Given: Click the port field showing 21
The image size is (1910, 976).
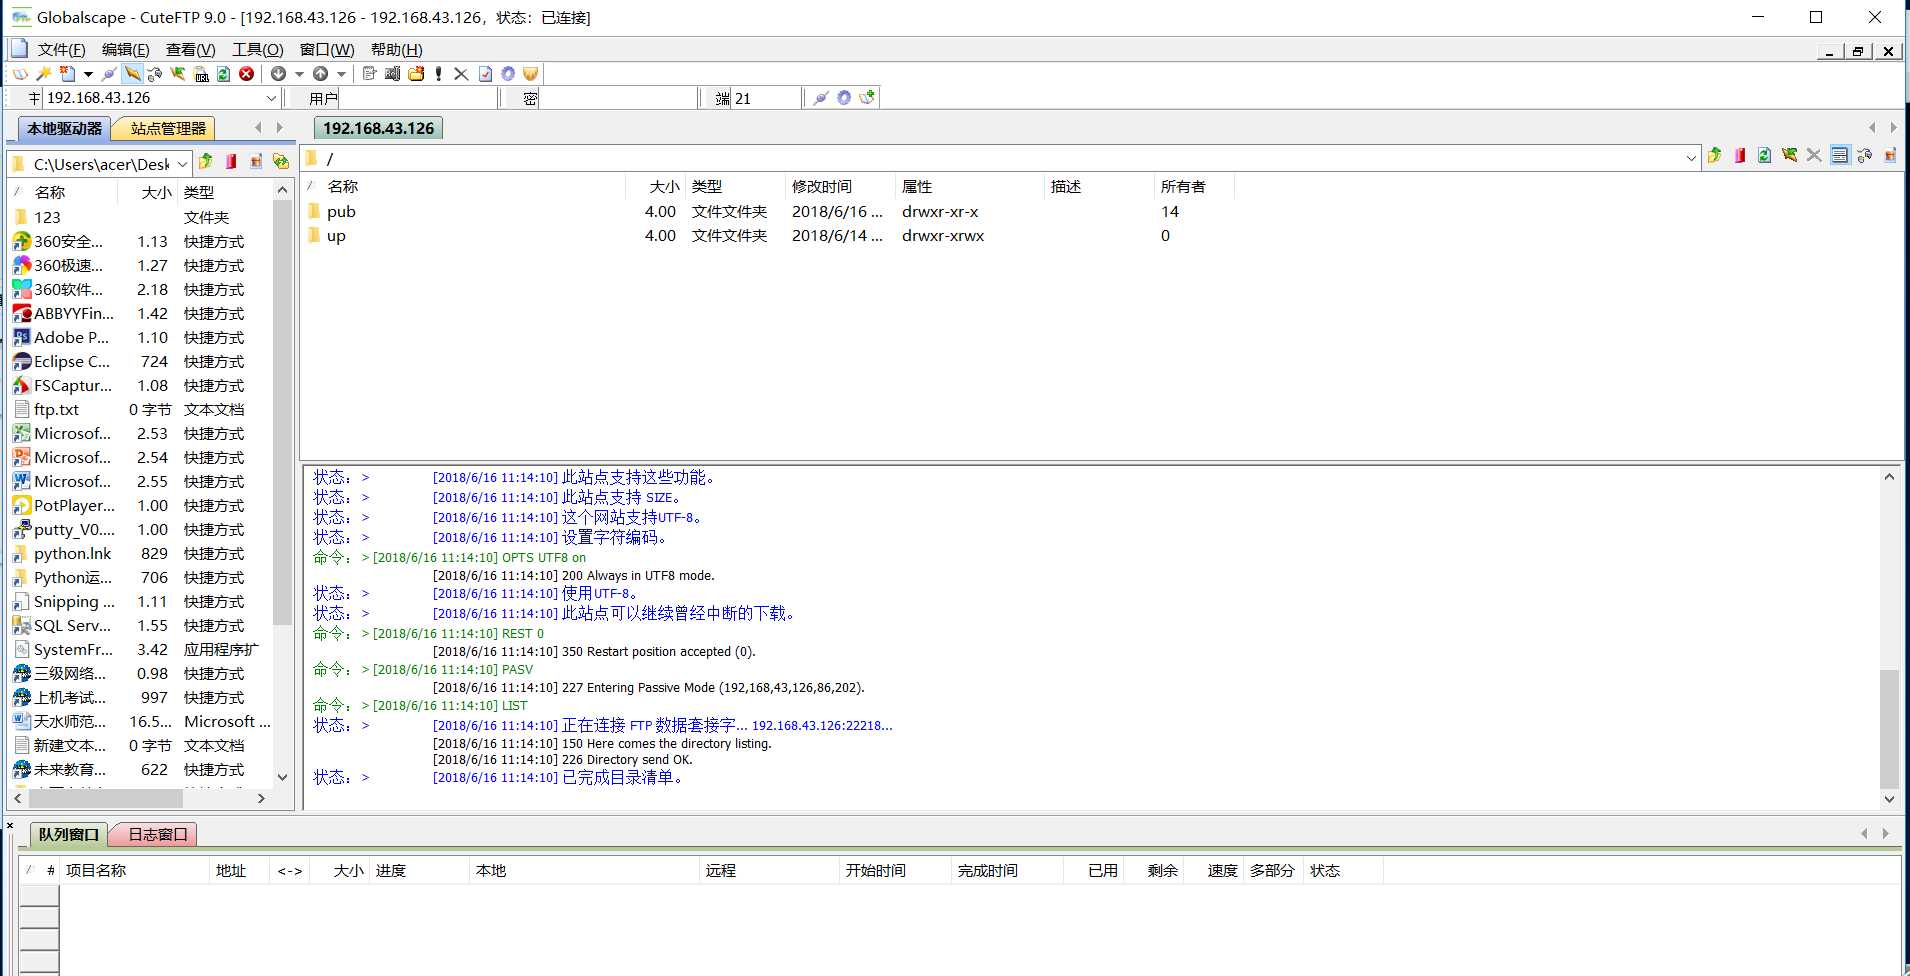Looking at the screenshot, I should [x=766, y=98].
